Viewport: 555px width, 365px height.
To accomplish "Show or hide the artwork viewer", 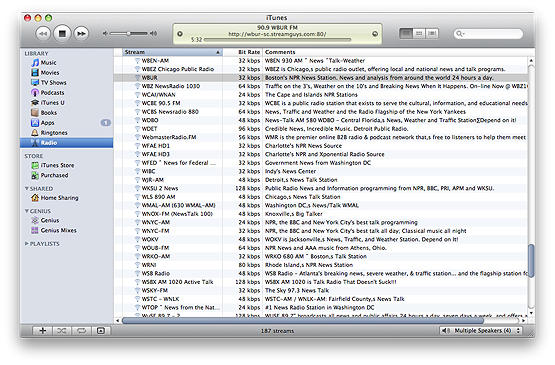I will coord(101,331).
